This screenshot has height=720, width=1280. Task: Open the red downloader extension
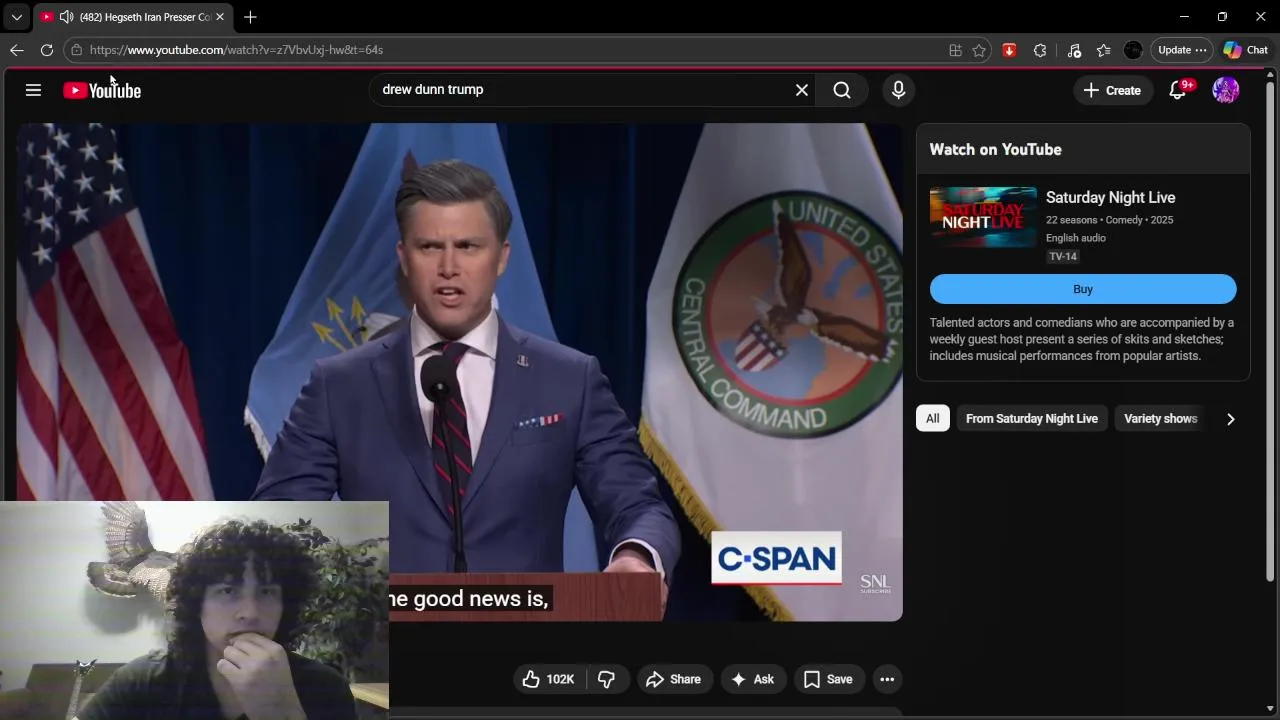coord(1010,50)
